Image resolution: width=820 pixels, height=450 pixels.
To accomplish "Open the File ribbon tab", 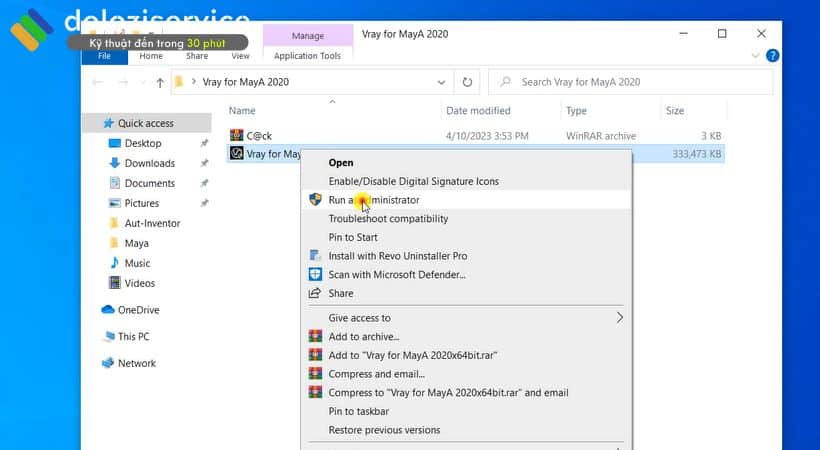I will [x=104, y=56].
